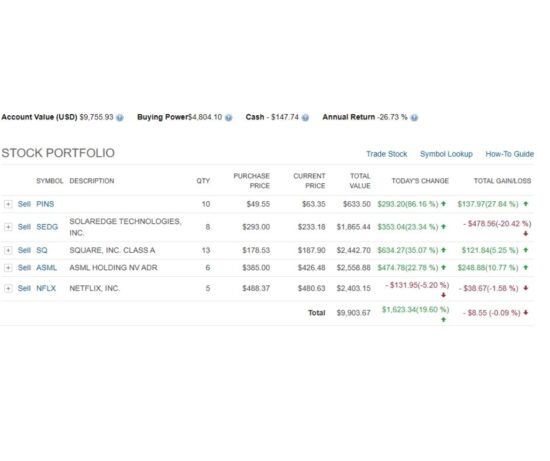The height and width of the screenshot is (461, 550).
Task: Click the NFLX purchase price $488.37
Action: click(256, 288)
